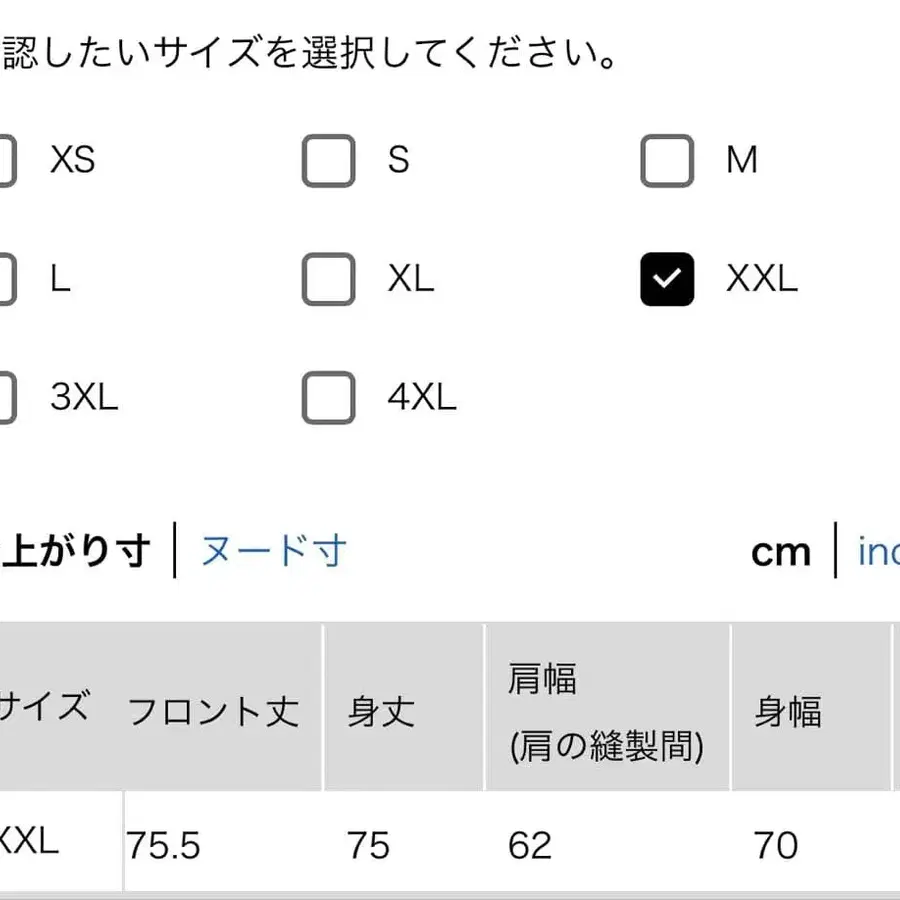Screen dimensions: 900x900
Task: Check the M size checkbox
Action: (x=665, y=160)
